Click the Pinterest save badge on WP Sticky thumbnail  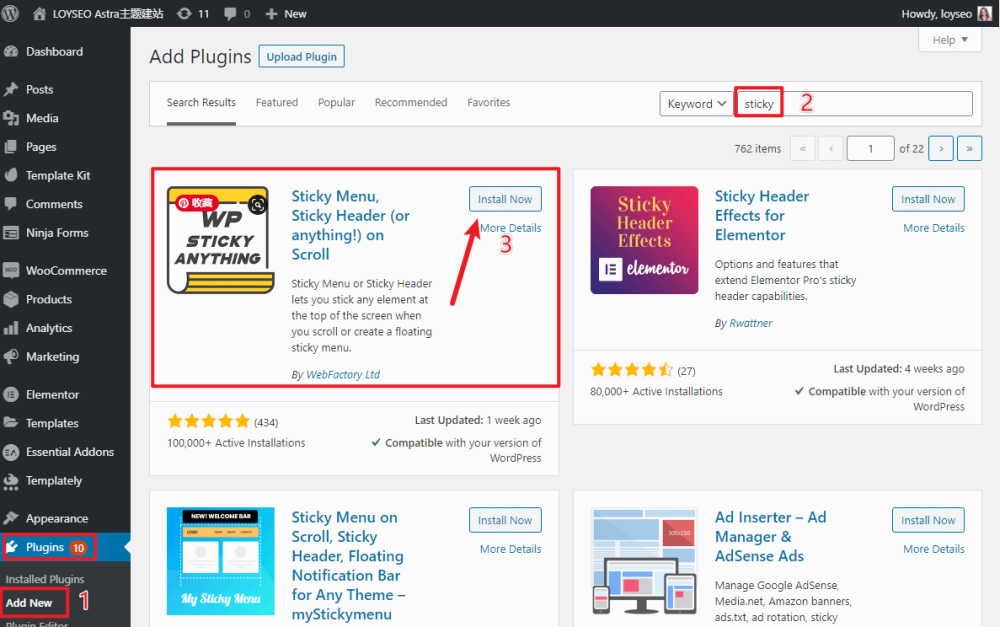click(x=197, y=203)
